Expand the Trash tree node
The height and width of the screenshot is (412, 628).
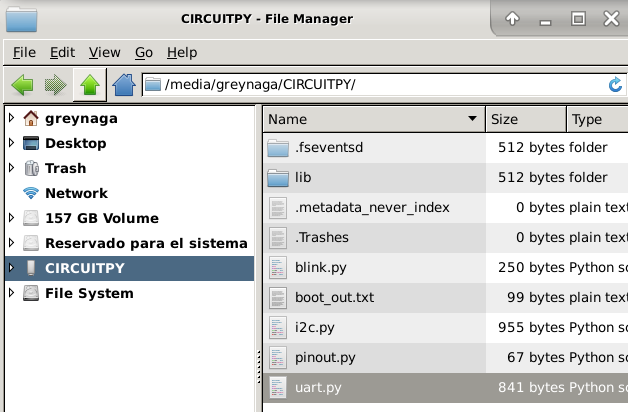[12, 168]
